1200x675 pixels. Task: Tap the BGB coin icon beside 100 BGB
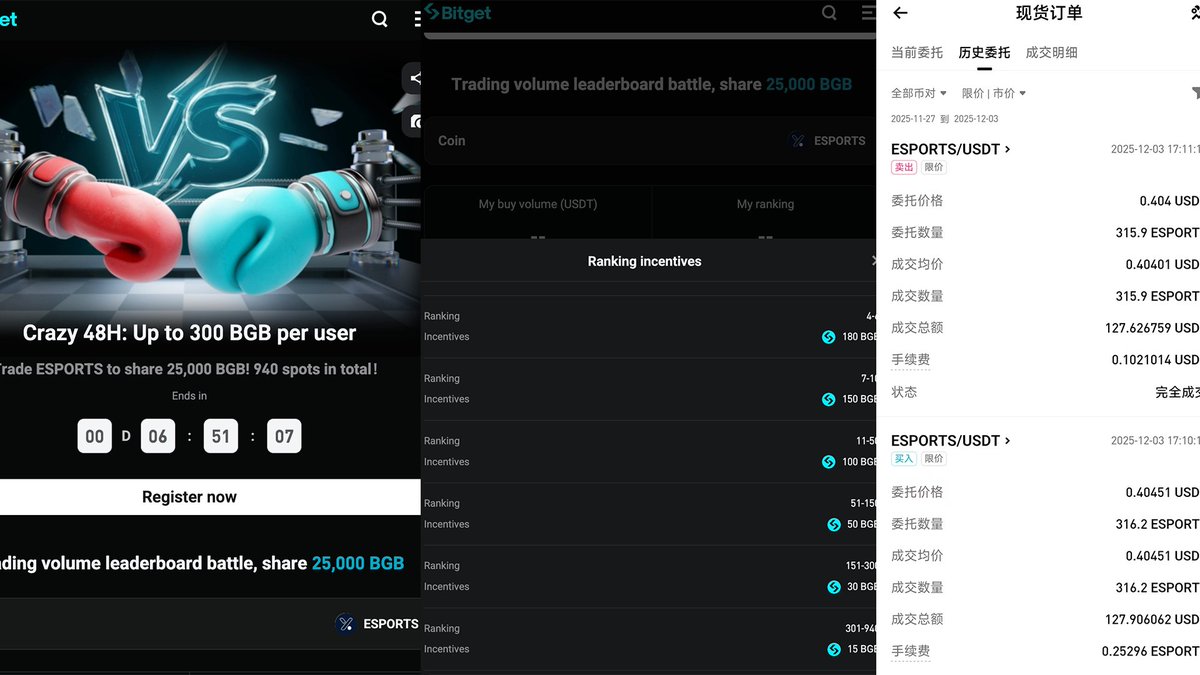click(x=828, y=462)
